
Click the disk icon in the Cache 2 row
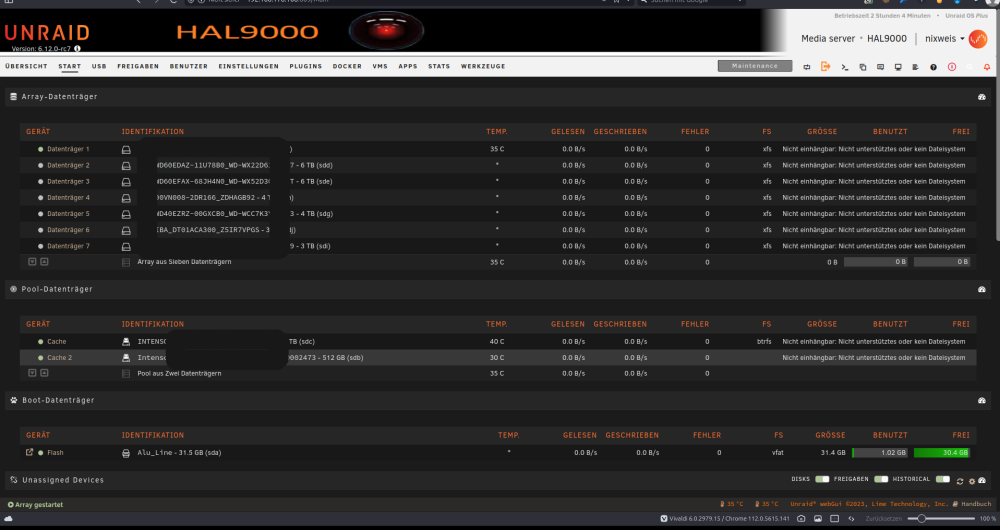pos(126,358)
